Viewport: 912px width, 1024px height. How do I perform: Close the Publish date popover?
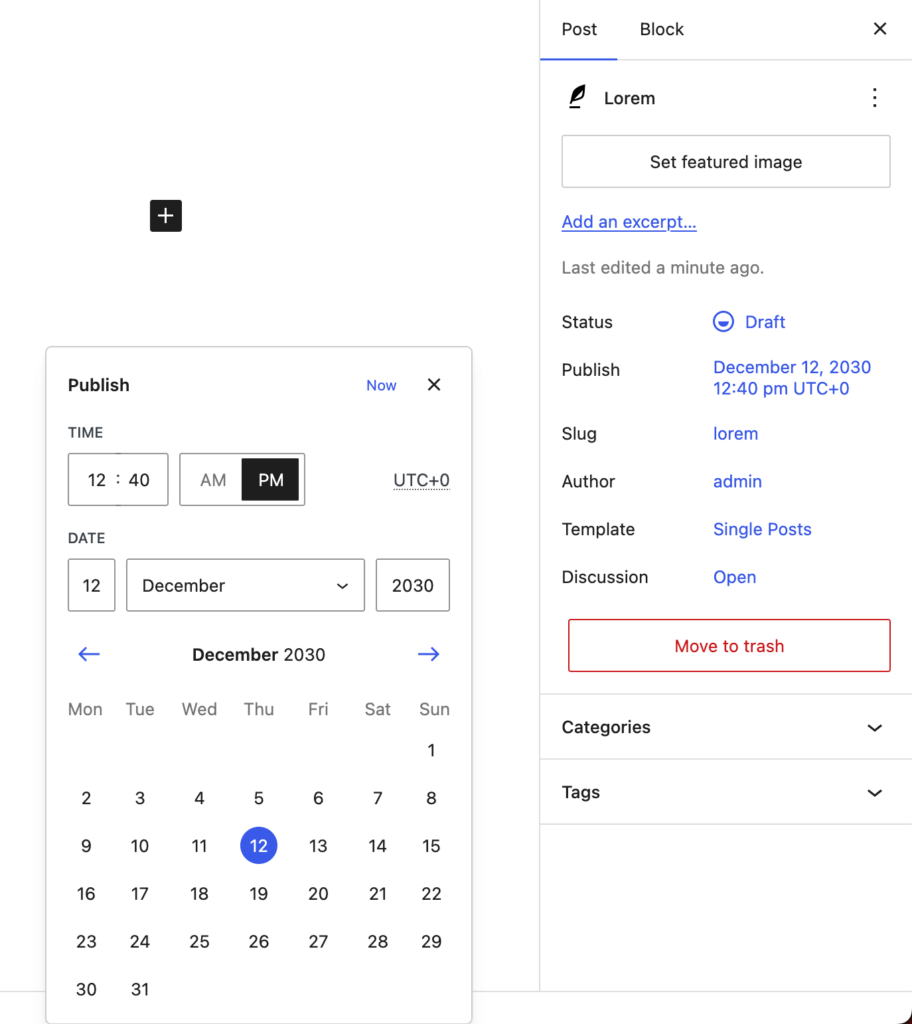(433, 384)
